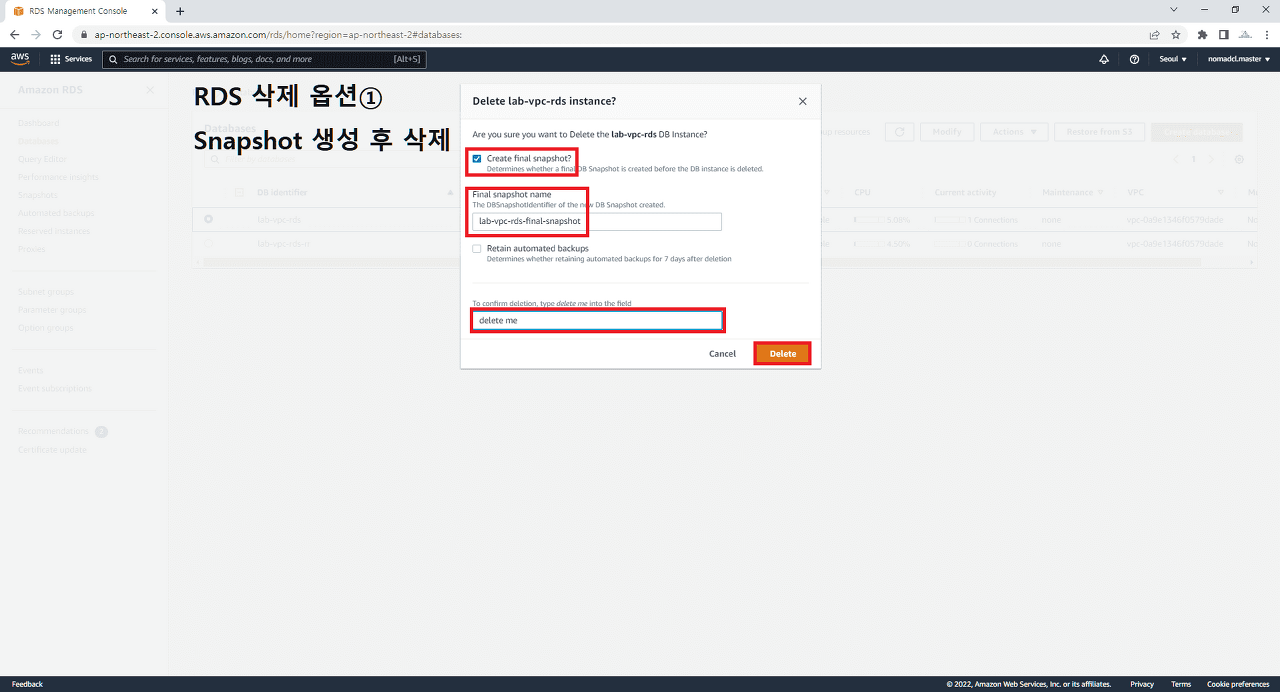Open the Chrome three-dot menu
Image resolution: width=1280 pixels, height=692 pixels.
[x=1266, y=34]
